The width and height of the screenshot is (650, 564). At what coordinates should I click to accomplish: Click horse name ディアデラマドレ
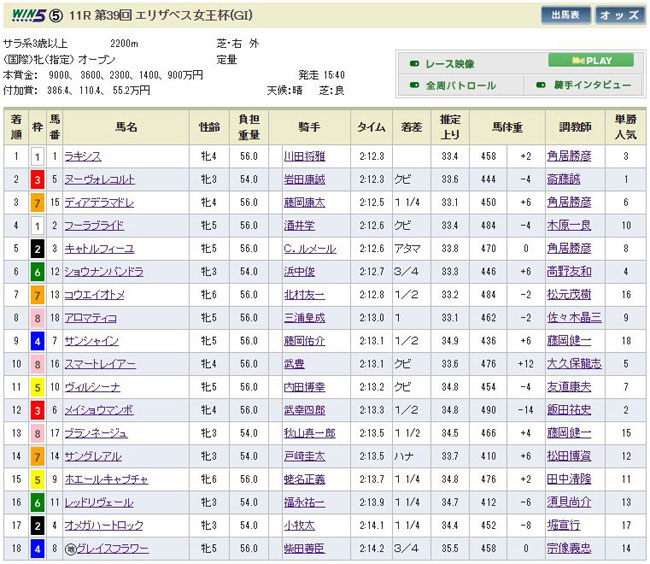(98, 203)
